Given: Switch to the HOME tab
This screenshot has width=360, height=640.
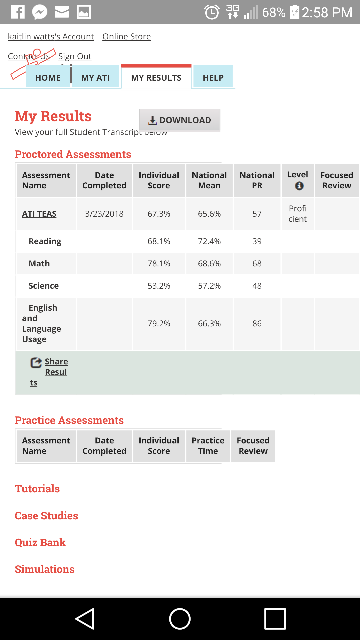Looking at the screenshot, I should click(48, 78).
